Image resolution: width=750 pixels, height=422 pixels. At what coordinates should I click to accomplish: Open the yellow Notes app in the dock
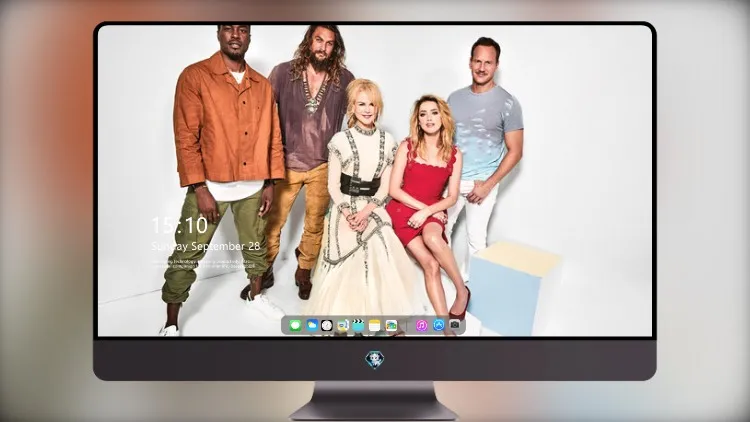click(x=375, y=325)
